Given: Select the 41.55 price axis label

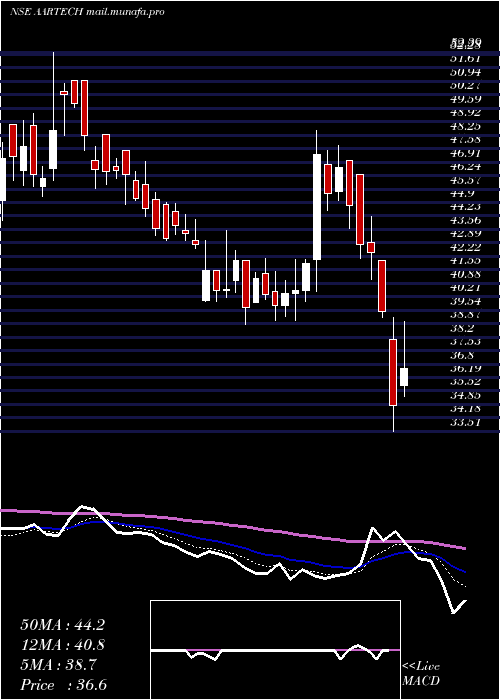Looking at the screenshot, I should point(466,261).
